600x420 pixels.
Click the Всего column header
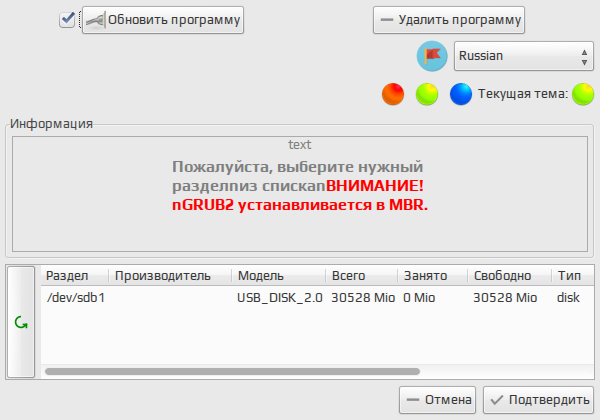coord(362,276)
